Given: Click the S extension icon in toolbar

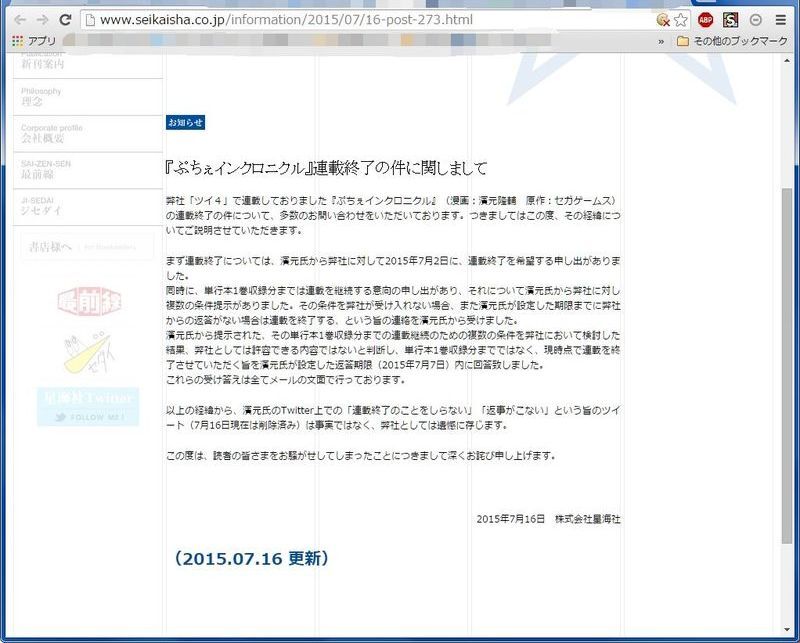Looking at the screenshot, I should point(731,20).
